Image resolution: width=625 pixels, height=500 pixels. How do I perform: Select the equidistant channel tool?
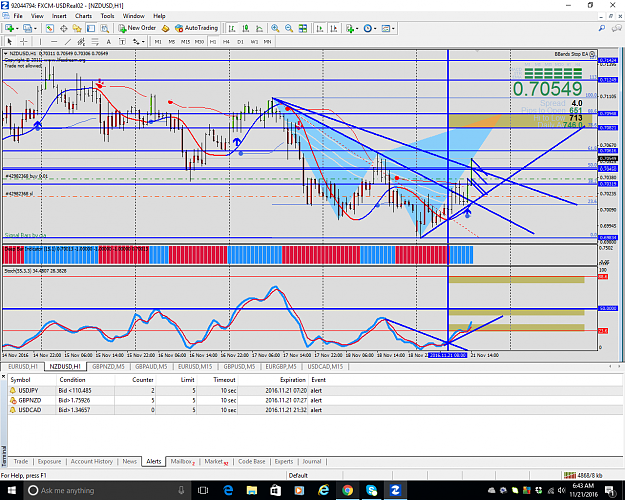(81, 41)
